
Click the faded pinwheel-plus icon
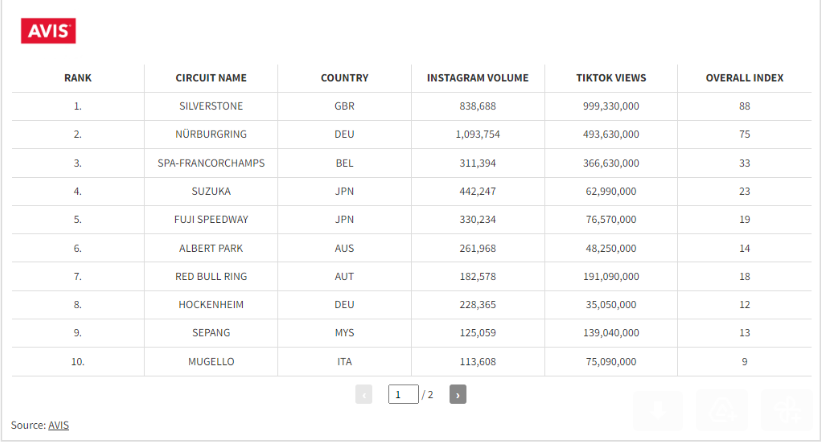point(786,411)
